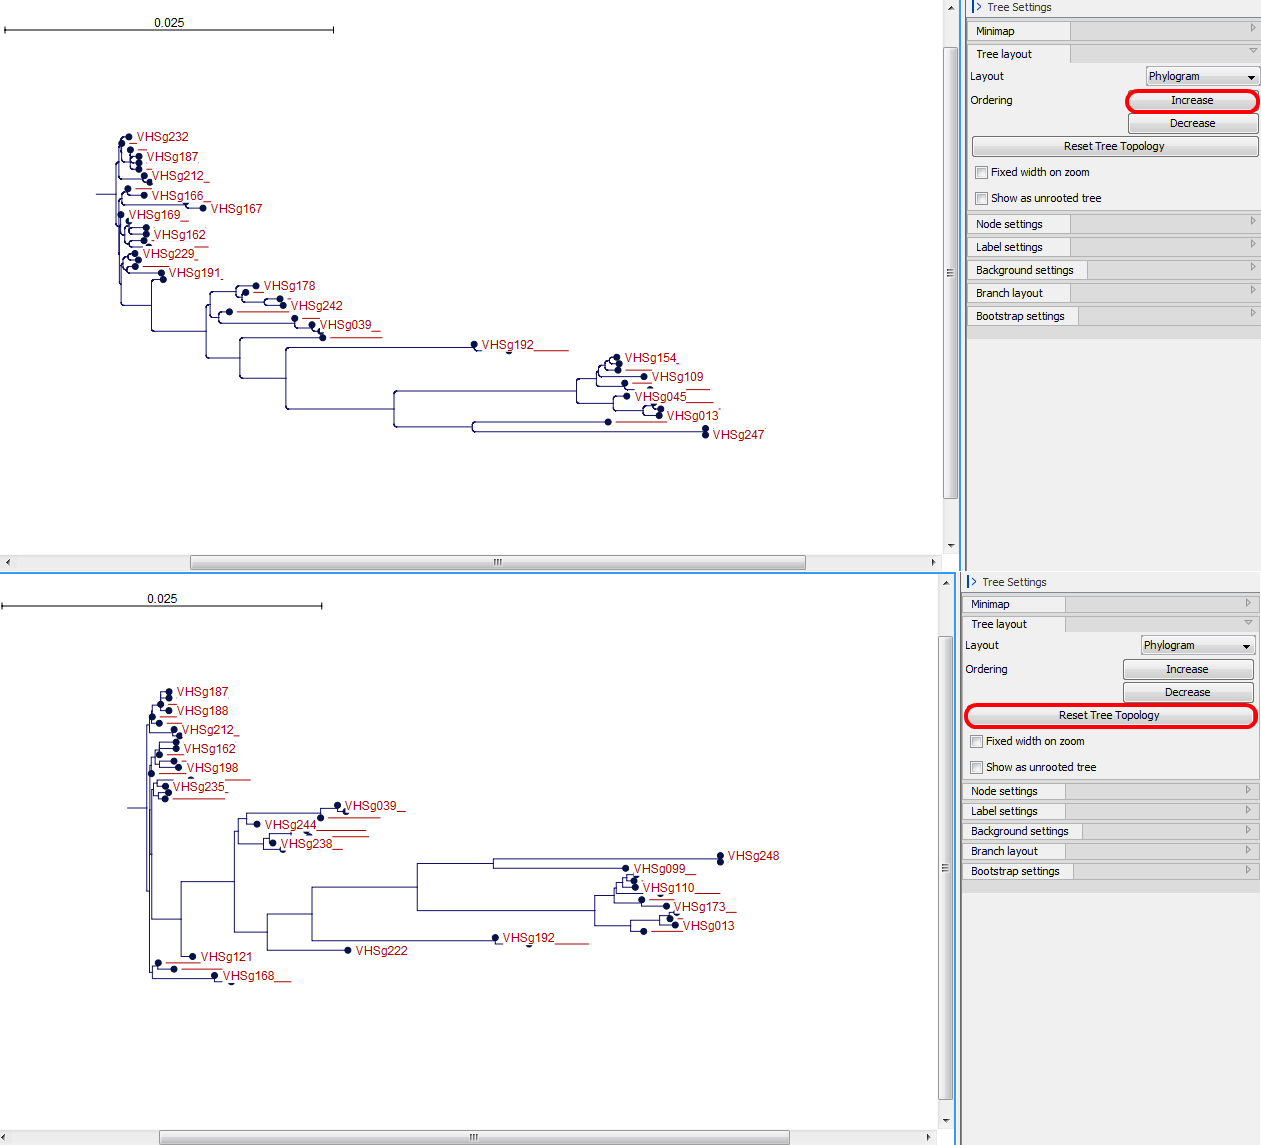Select the VHSg247 leaf node circle
This screenshot has width=1261, height=1145.
pos(706,433)
